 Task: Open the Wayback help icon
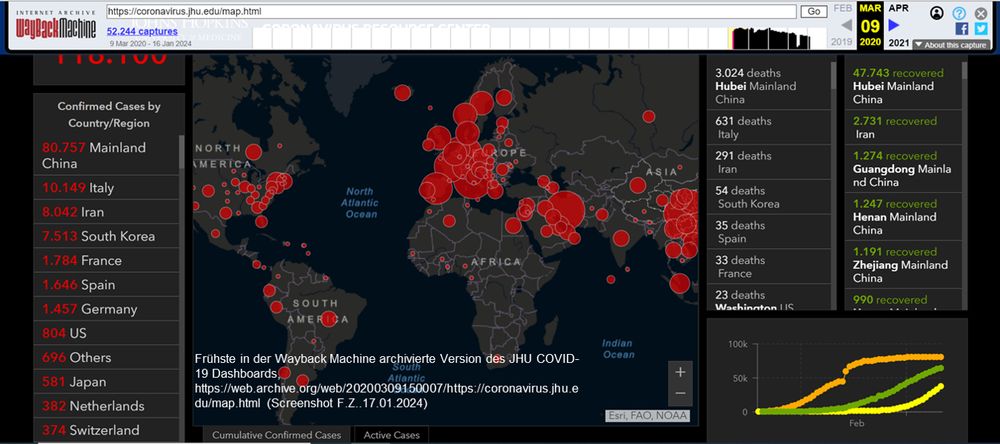[959, 13]
